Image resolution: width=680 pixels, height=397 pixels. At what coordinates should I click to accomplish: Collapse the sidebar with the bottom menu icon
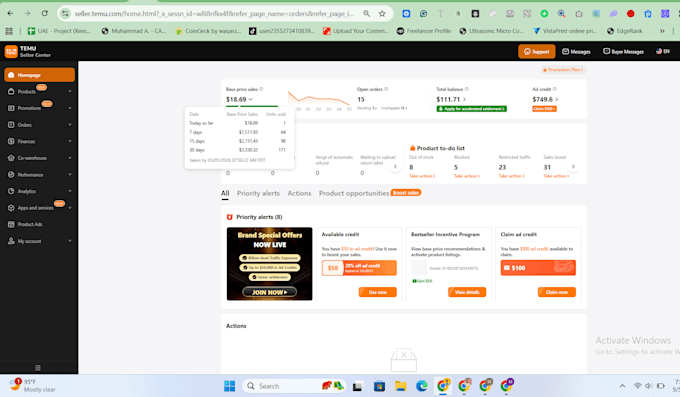pyautogui.click(x=38, y=368)
